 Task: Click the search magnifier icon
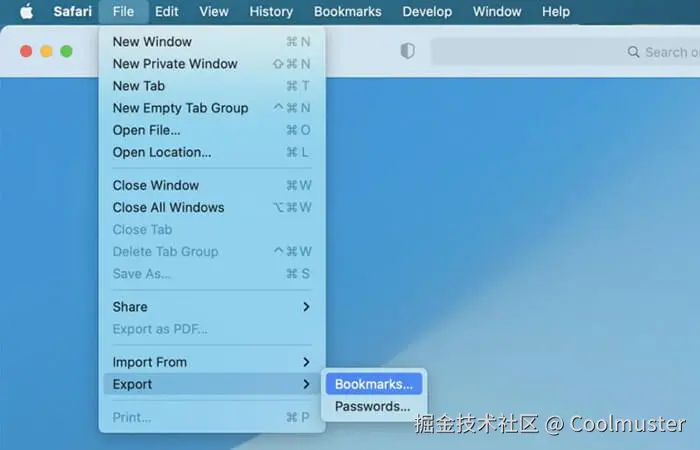pos(633,52)
